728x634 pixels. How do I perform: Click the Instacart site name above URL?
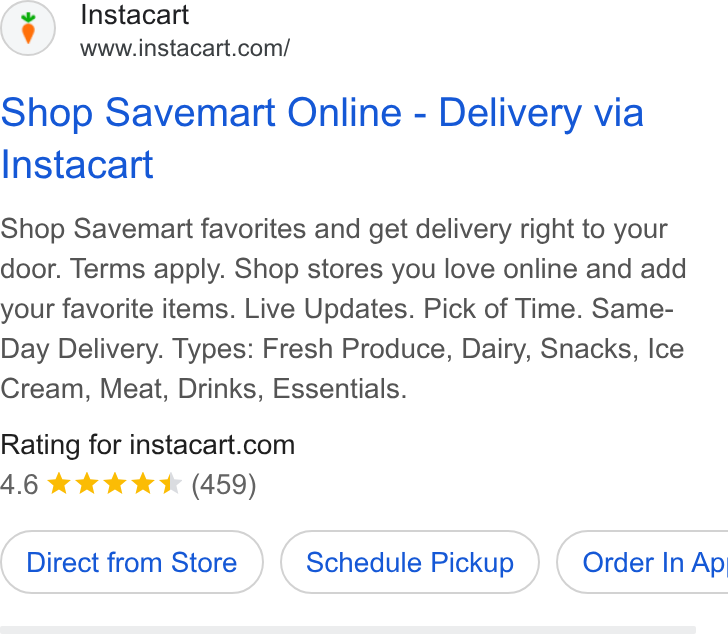(135, 15)
